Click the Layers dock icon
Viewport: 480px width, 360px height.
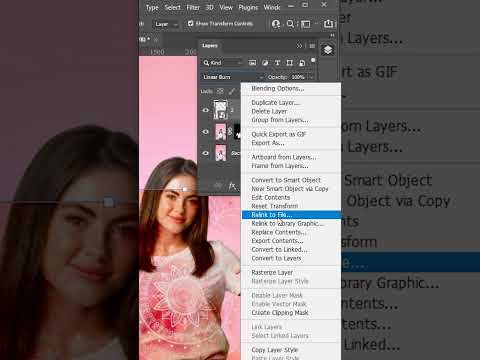328,50
